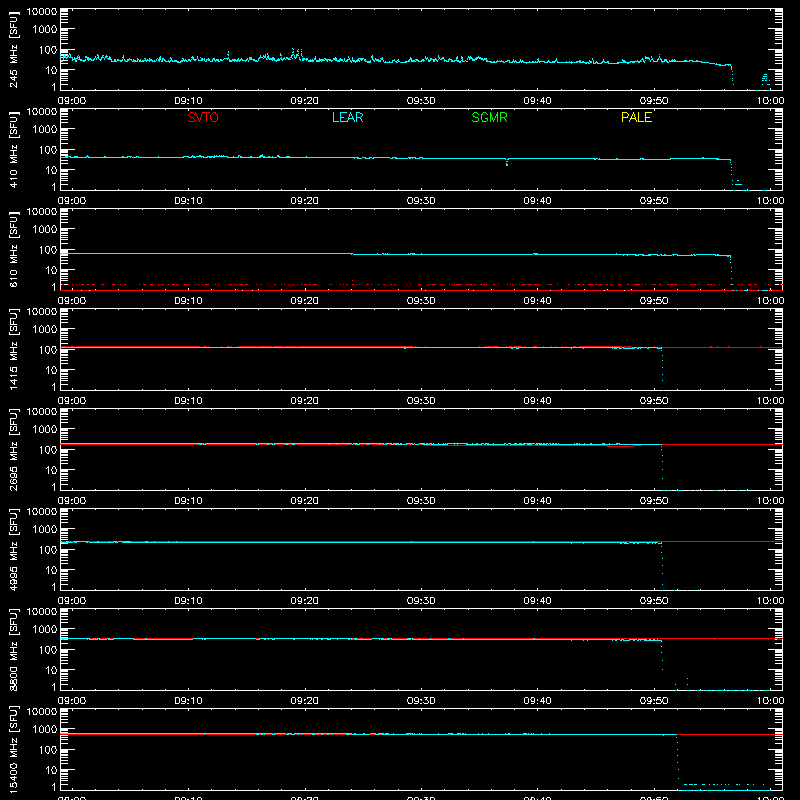This screenshot has width=800, height=800.
Task: Select the 2695 MHz [SFU] axis label
Action: tap(13, 449)
